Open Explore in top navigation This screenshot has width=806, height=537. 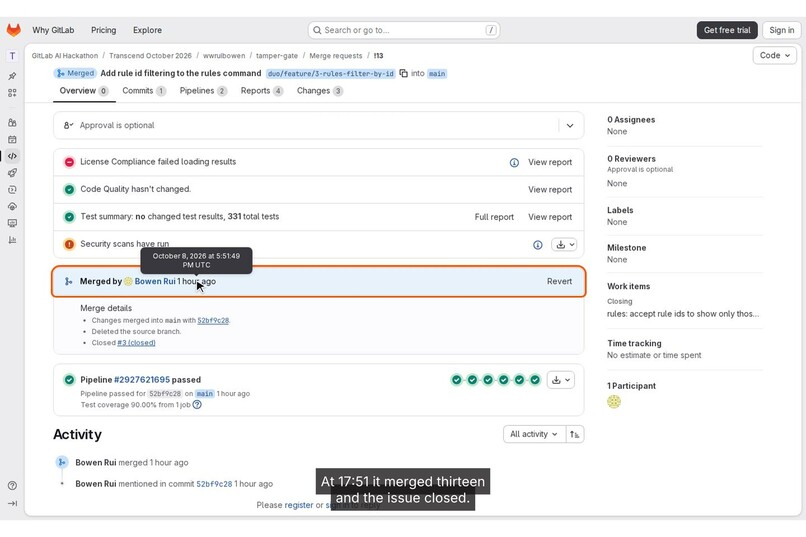point(147,30)
